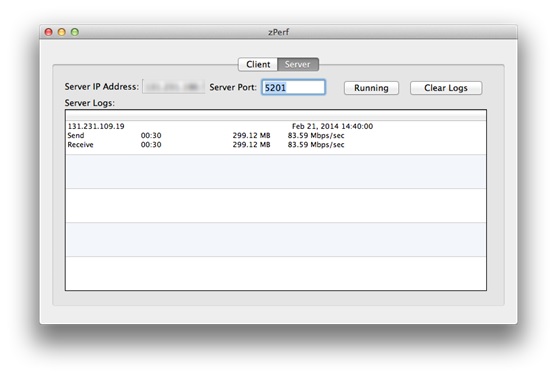Select log entry IP 131.231.109.19

96,126
